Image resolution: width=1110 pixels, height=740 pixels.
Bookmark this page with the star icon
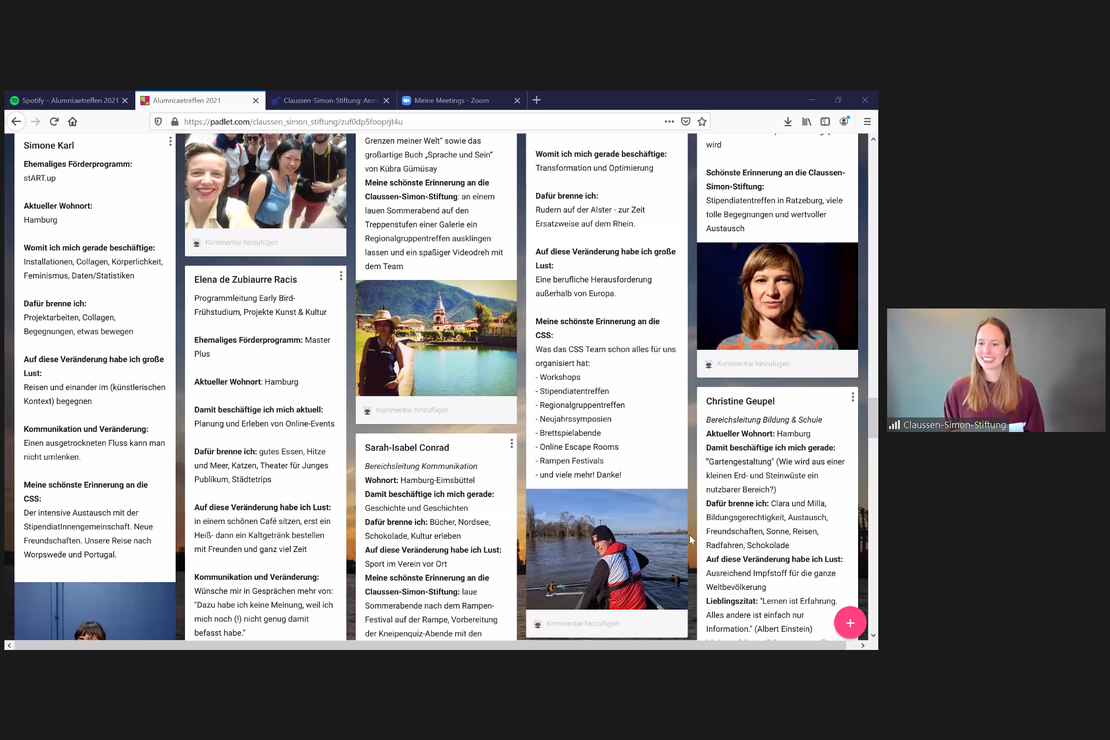point(702,121)
